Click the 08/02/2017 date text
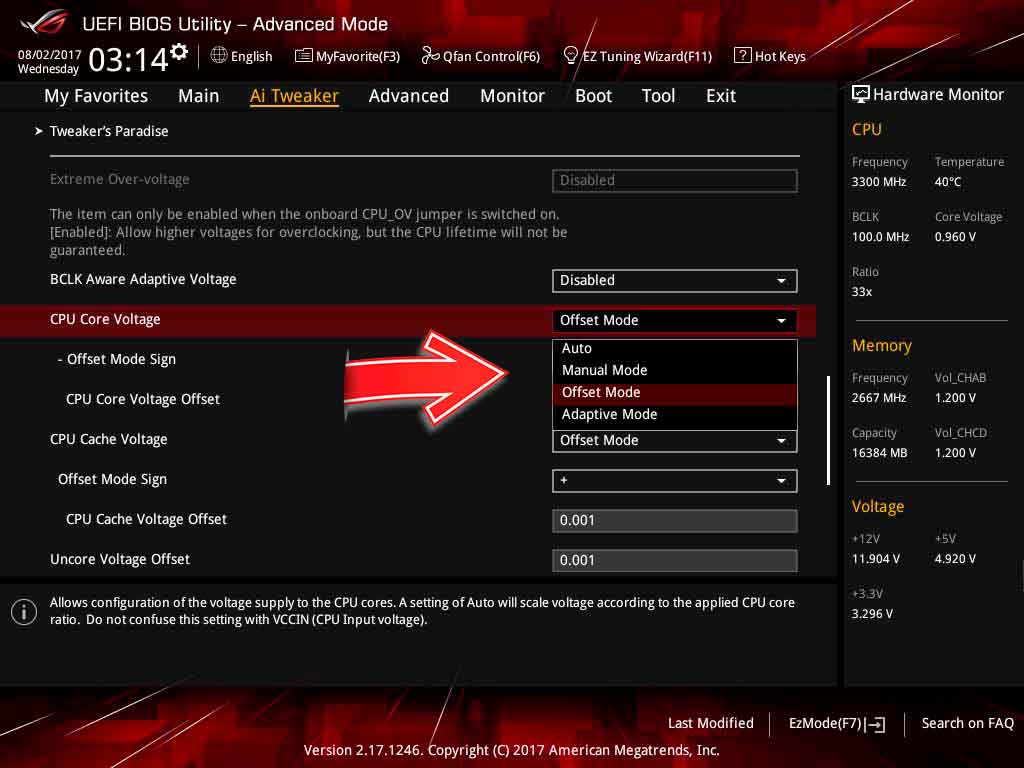Screen dimensions: 1024x768 49,54
